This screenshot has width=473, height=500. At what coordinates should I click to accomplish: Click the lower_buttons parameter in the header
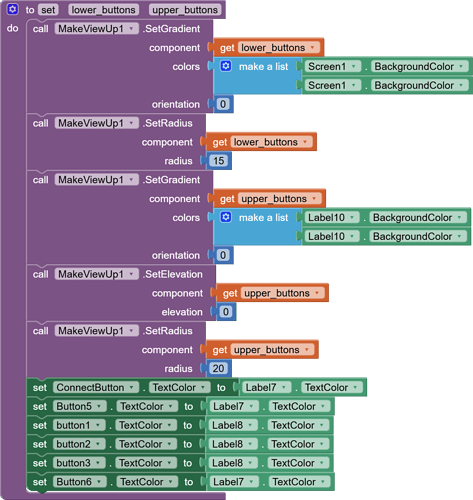tap(103, 10)
